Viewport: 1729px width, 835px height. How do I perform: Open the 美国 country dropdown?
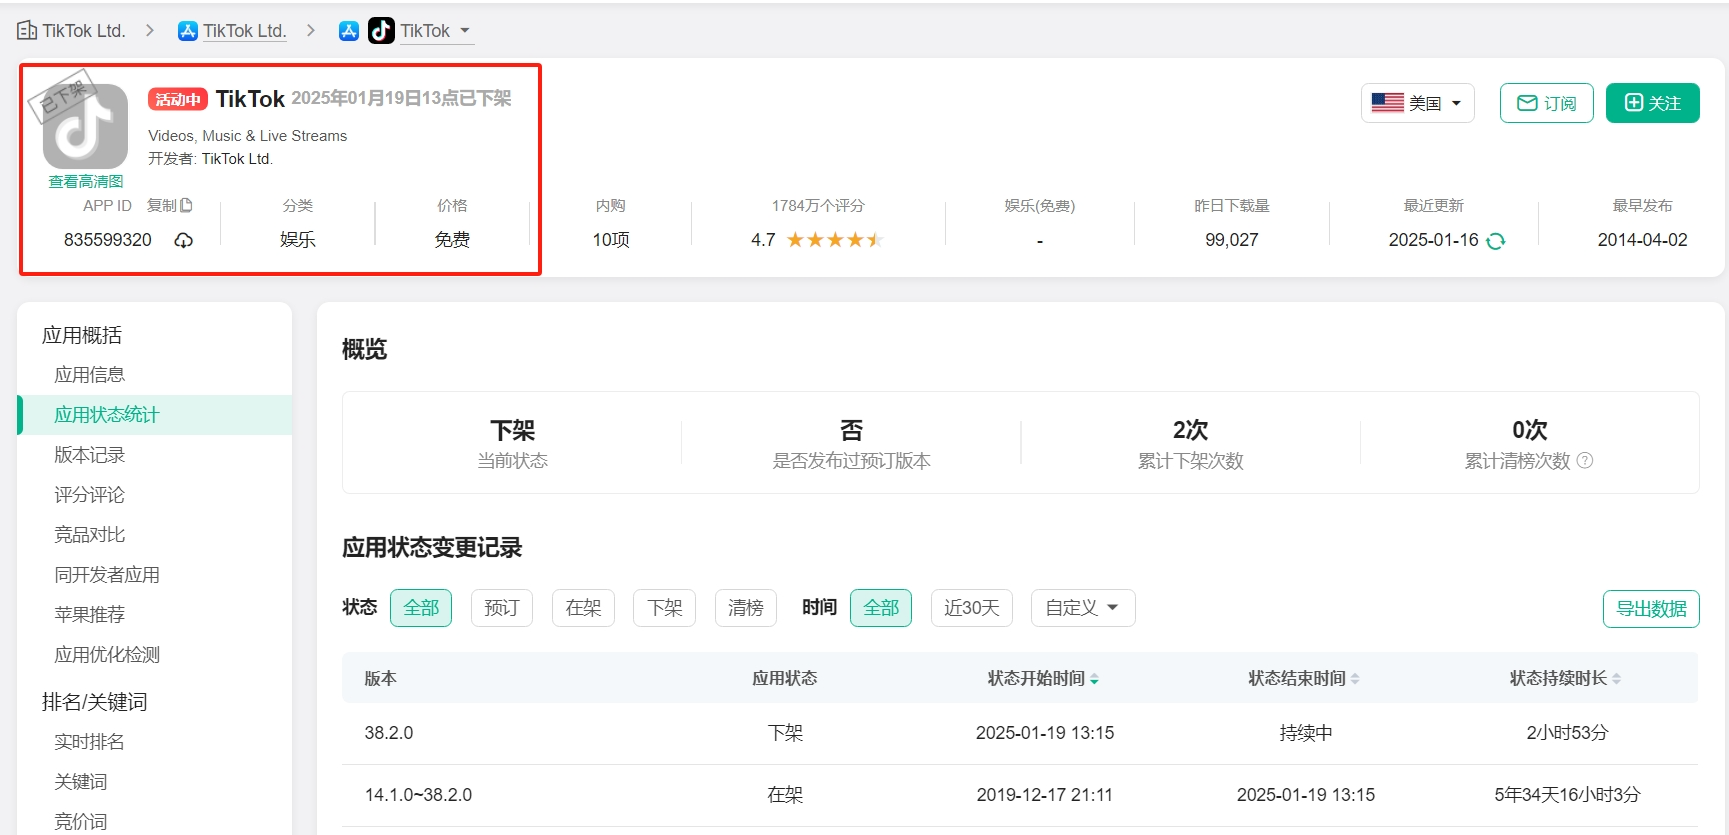click(1418, 103)
